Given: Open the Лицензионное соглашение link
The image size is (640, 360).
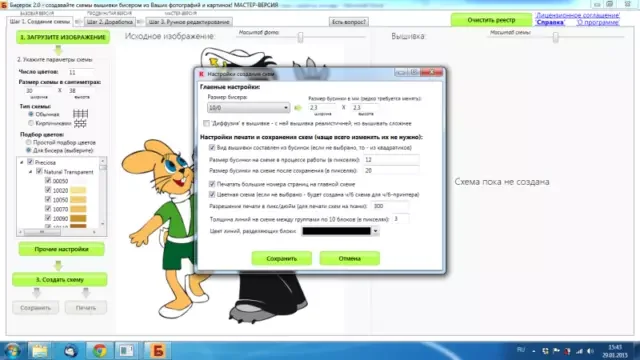Looking at the screenshot, I should pyautogui.click(x=578, y=15).
